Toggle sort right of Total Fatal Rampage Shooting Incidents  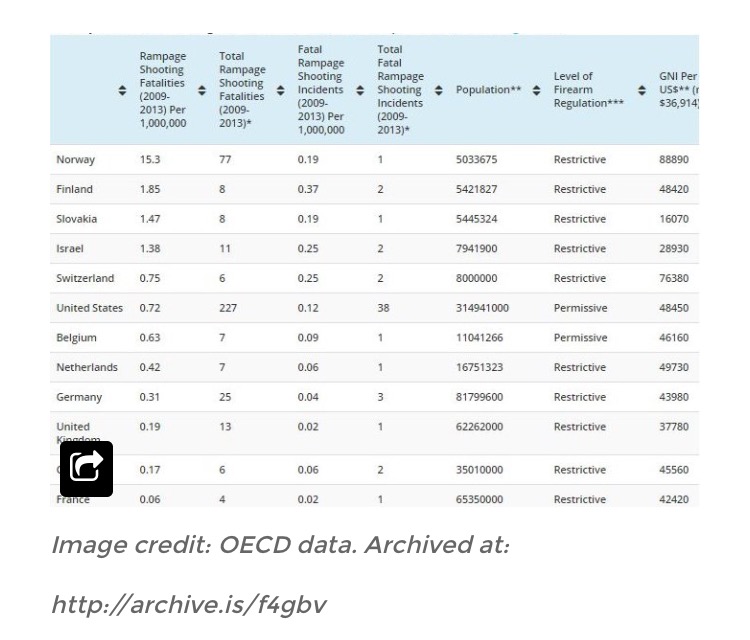439,90
